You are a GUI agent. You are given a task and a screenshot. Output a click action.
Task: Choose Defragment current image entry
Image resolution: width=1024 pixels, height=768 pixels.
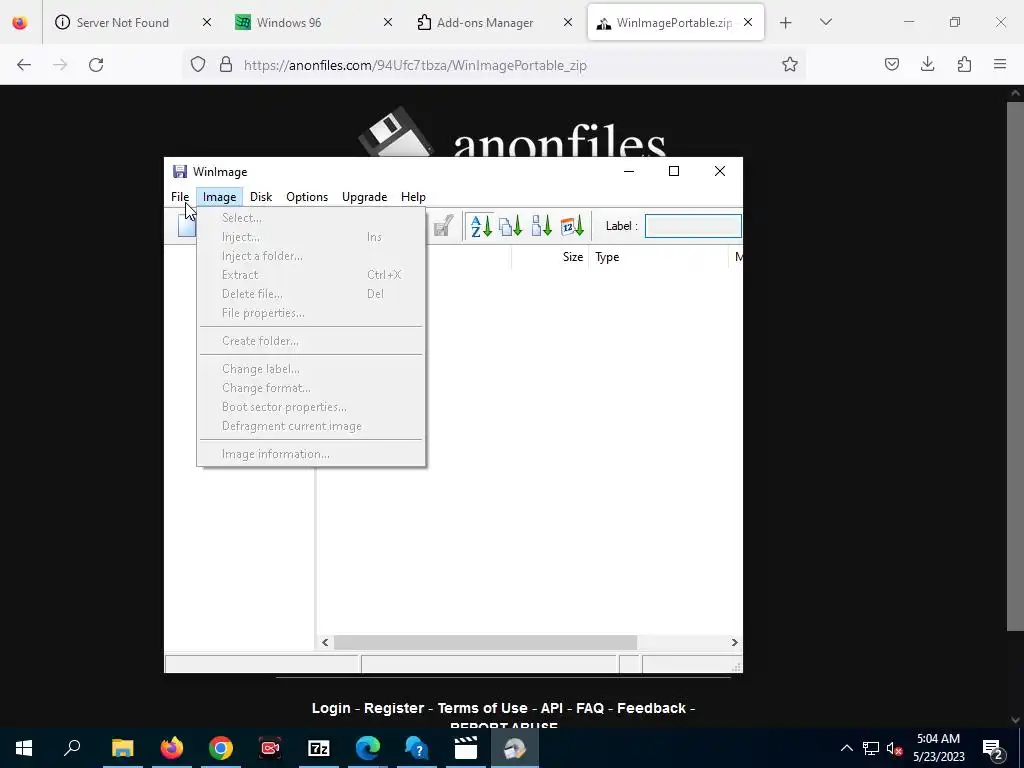tap(312, 426)
